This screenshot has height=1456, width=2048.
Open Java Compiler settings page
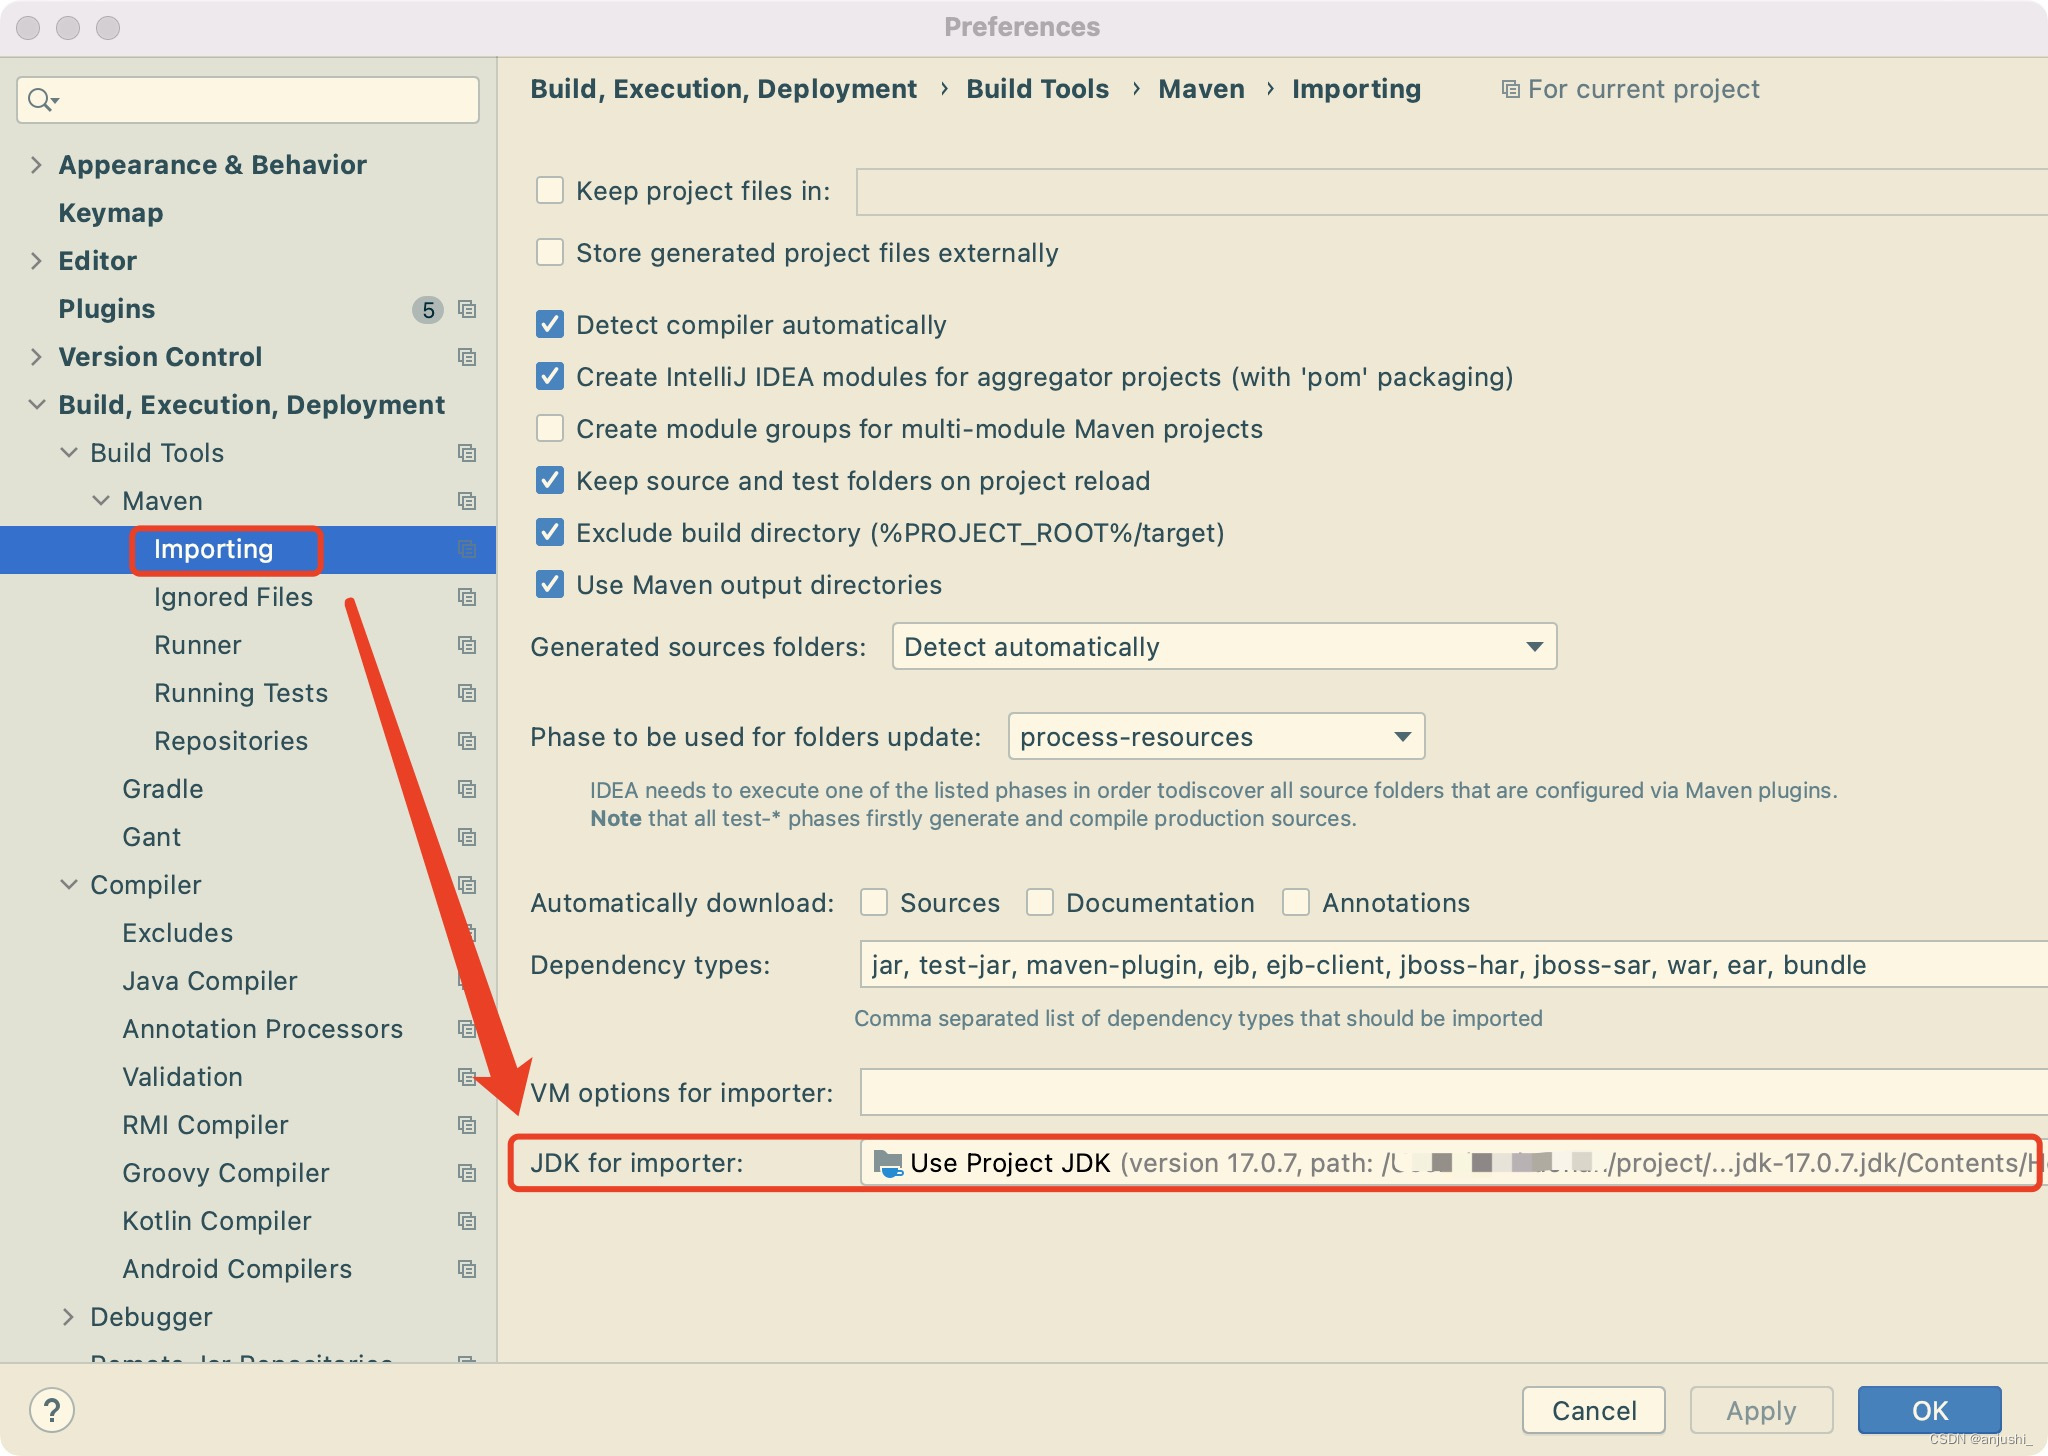209,981
